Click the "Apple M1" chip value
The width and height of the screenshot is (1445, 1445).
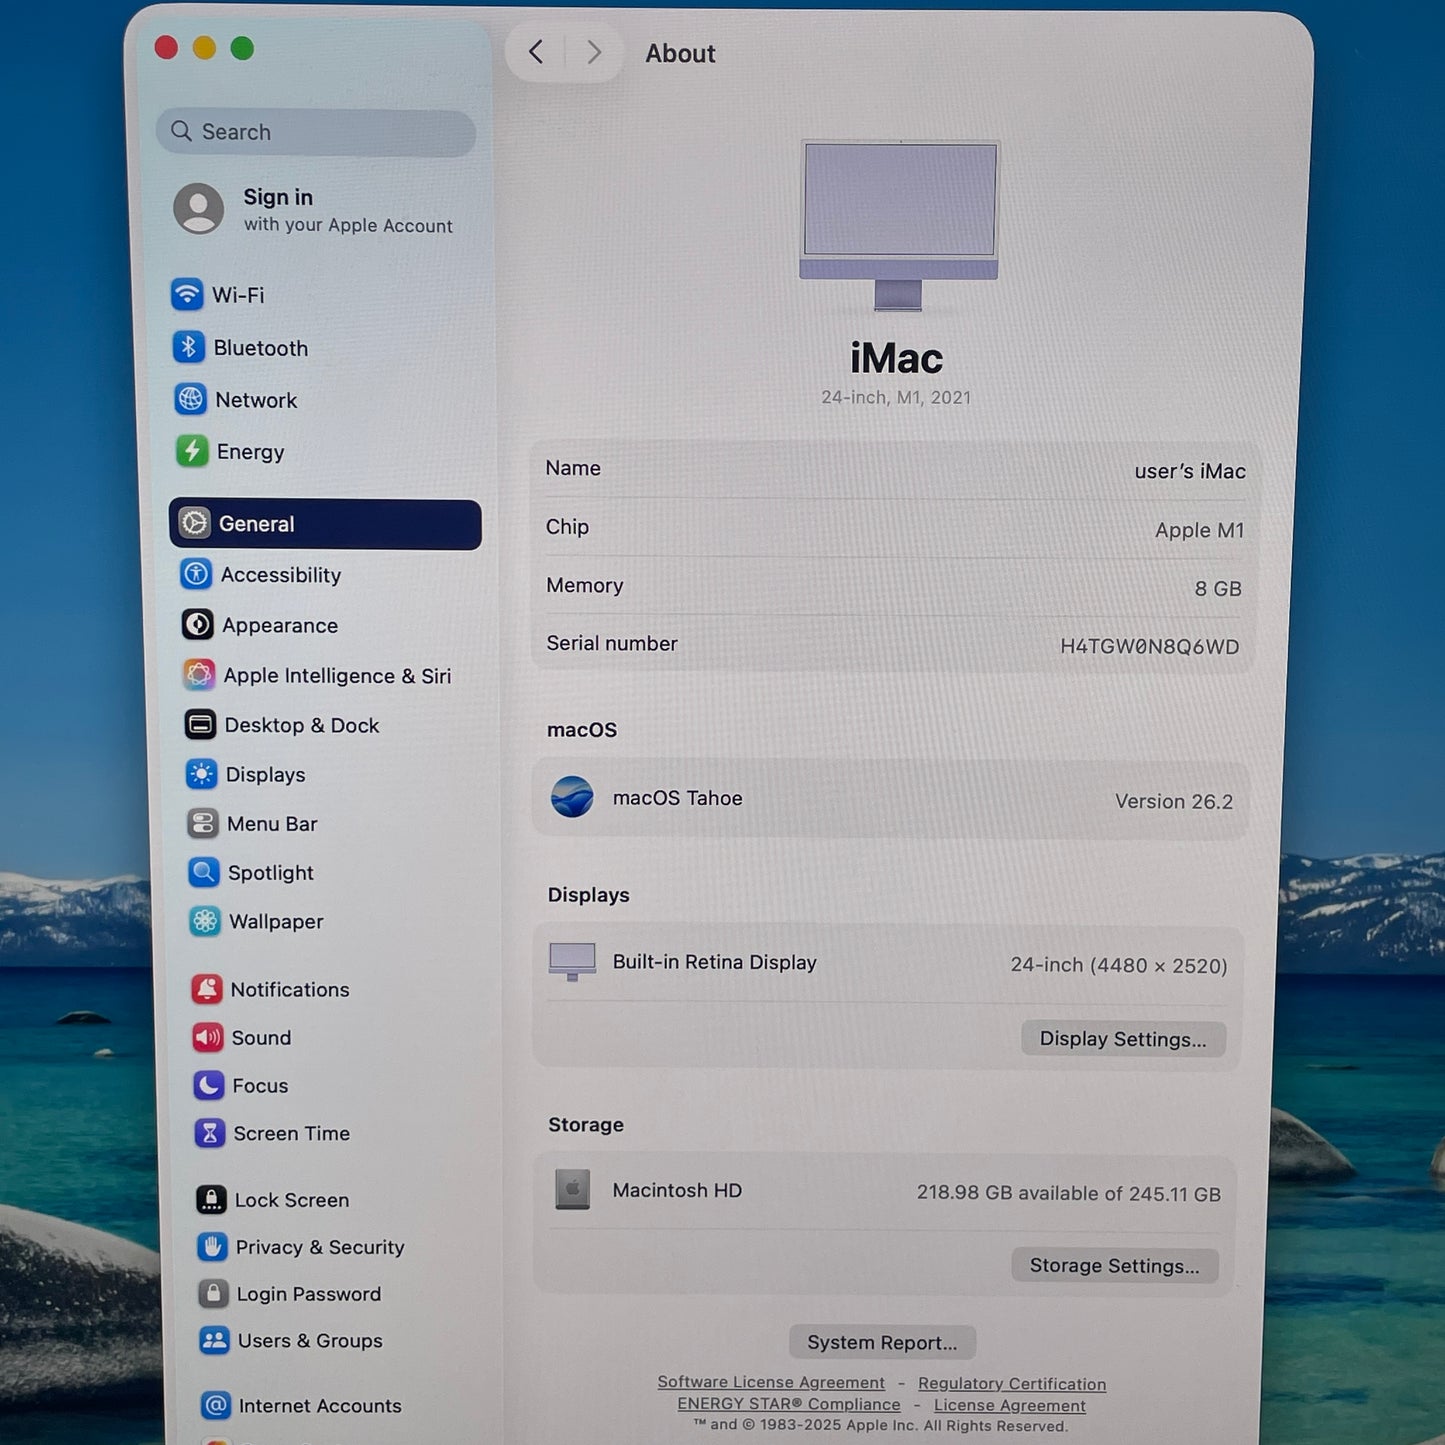click(x=1200, y=530)
